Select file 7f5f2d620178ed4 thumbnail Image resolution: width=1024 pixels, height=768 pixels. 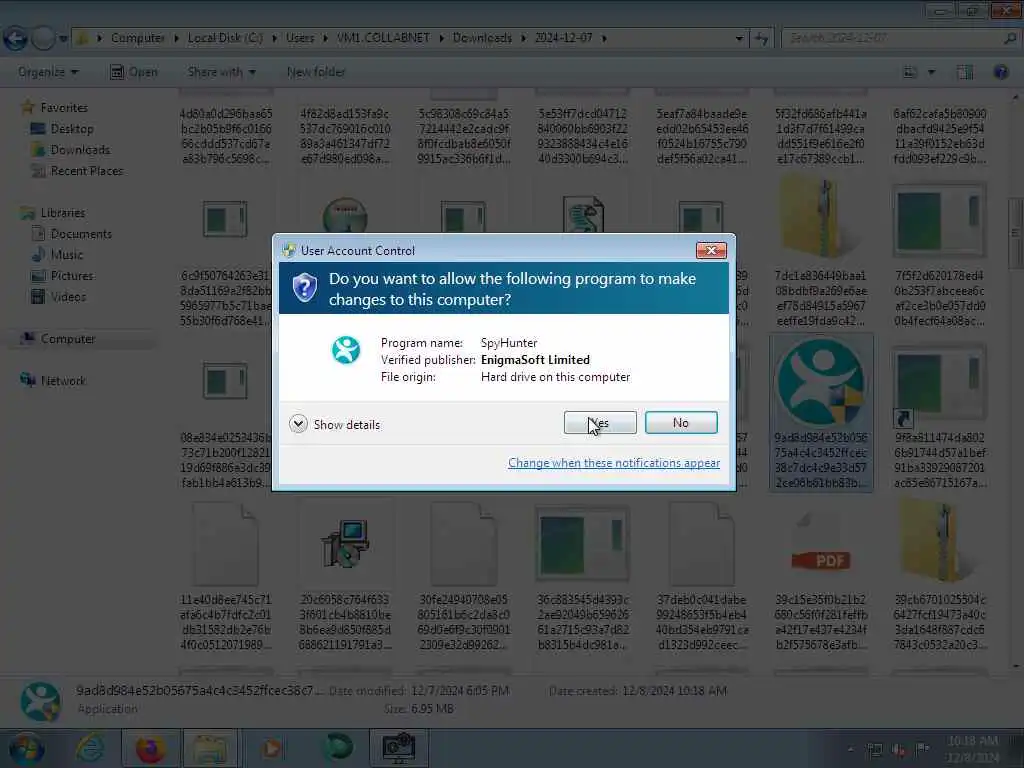tap(940, 220)
